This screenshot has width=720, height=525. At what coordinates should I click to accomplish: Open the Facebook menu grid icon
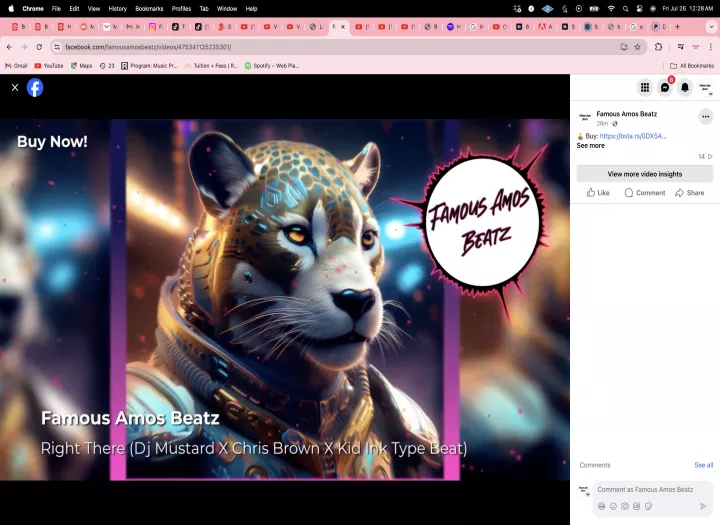(645, 87)
